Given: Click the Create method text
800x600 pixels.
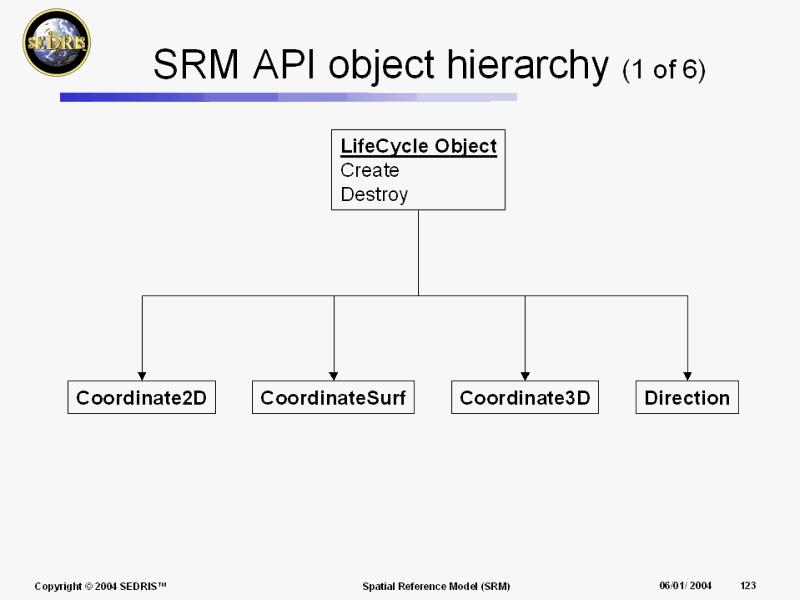Looking at the screenshot, I should pyautogui.click(x=370, y=170).
